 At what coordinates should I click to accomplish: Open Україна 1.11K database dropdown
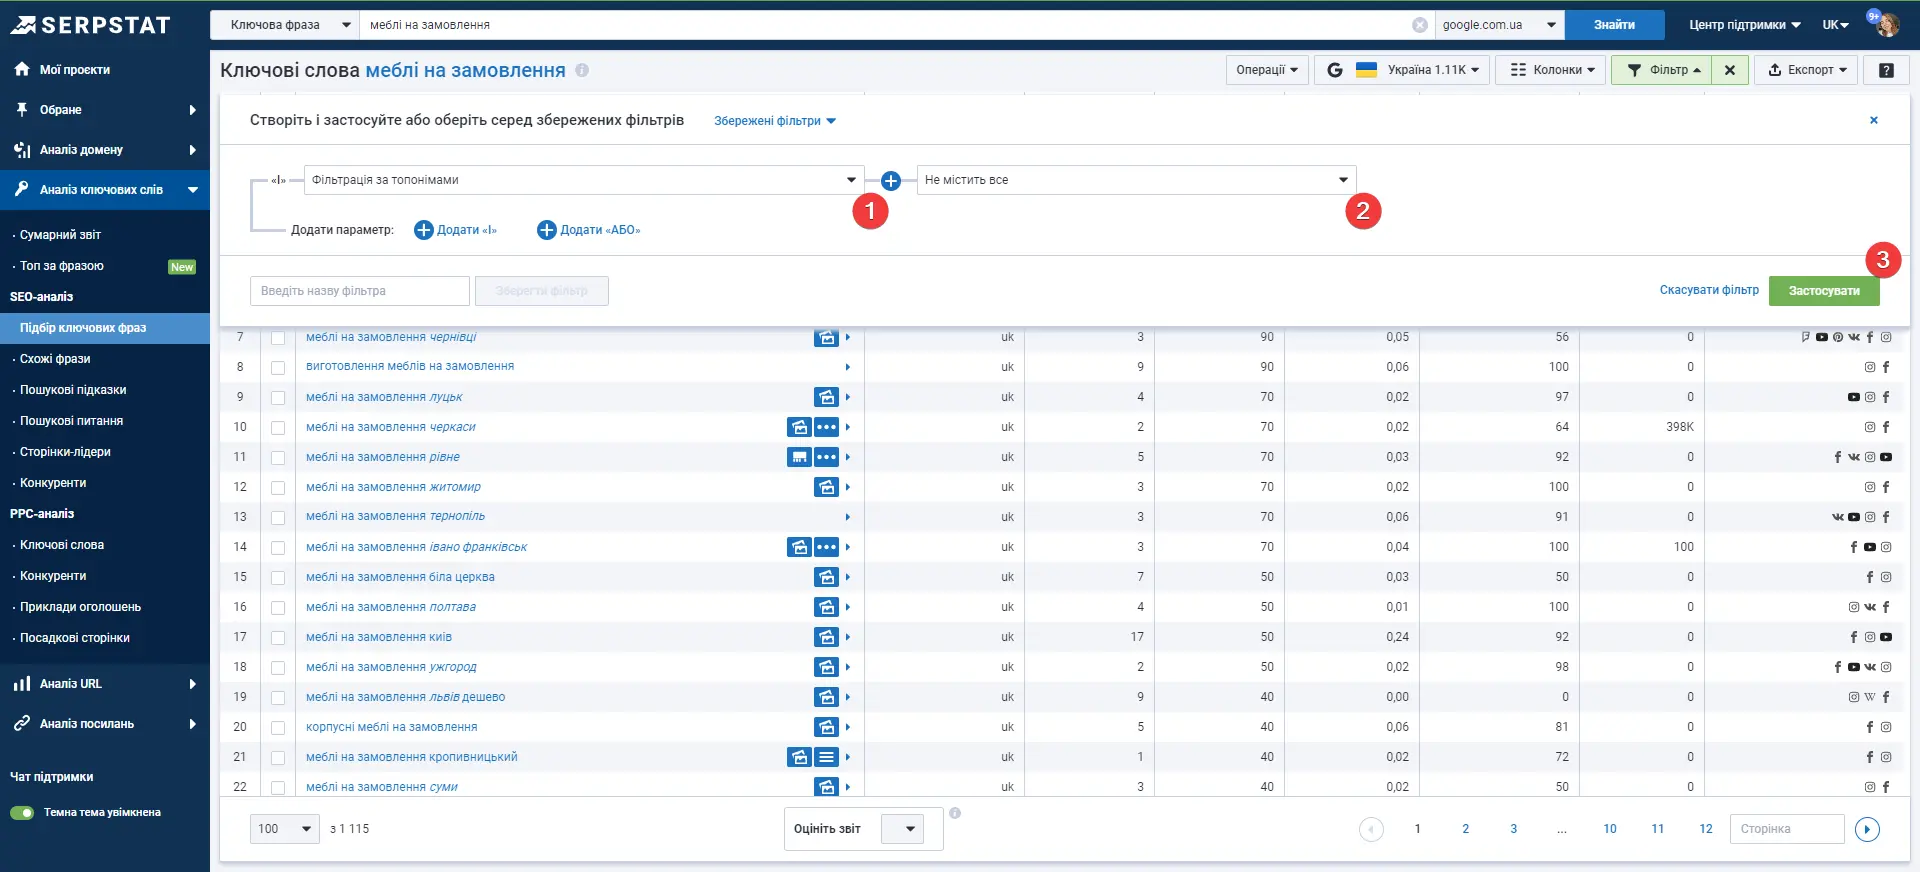1402,70
